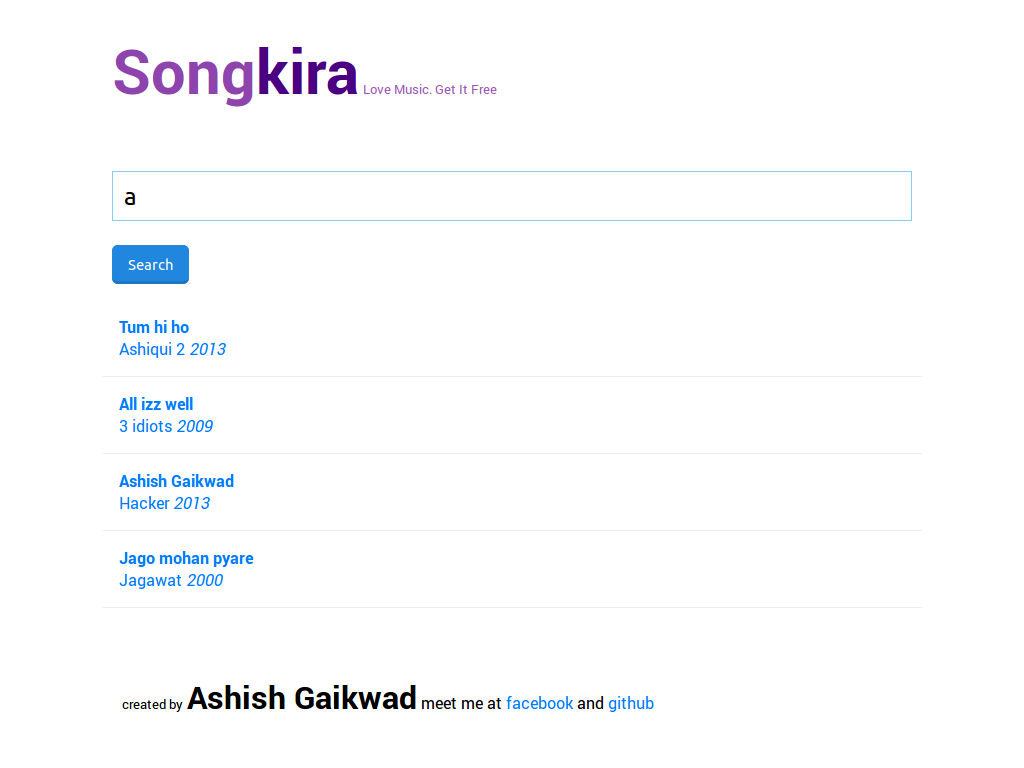Open the 'Ashish Gaikwad' song result title
1024x768 pixels.
tap(176, 481)
